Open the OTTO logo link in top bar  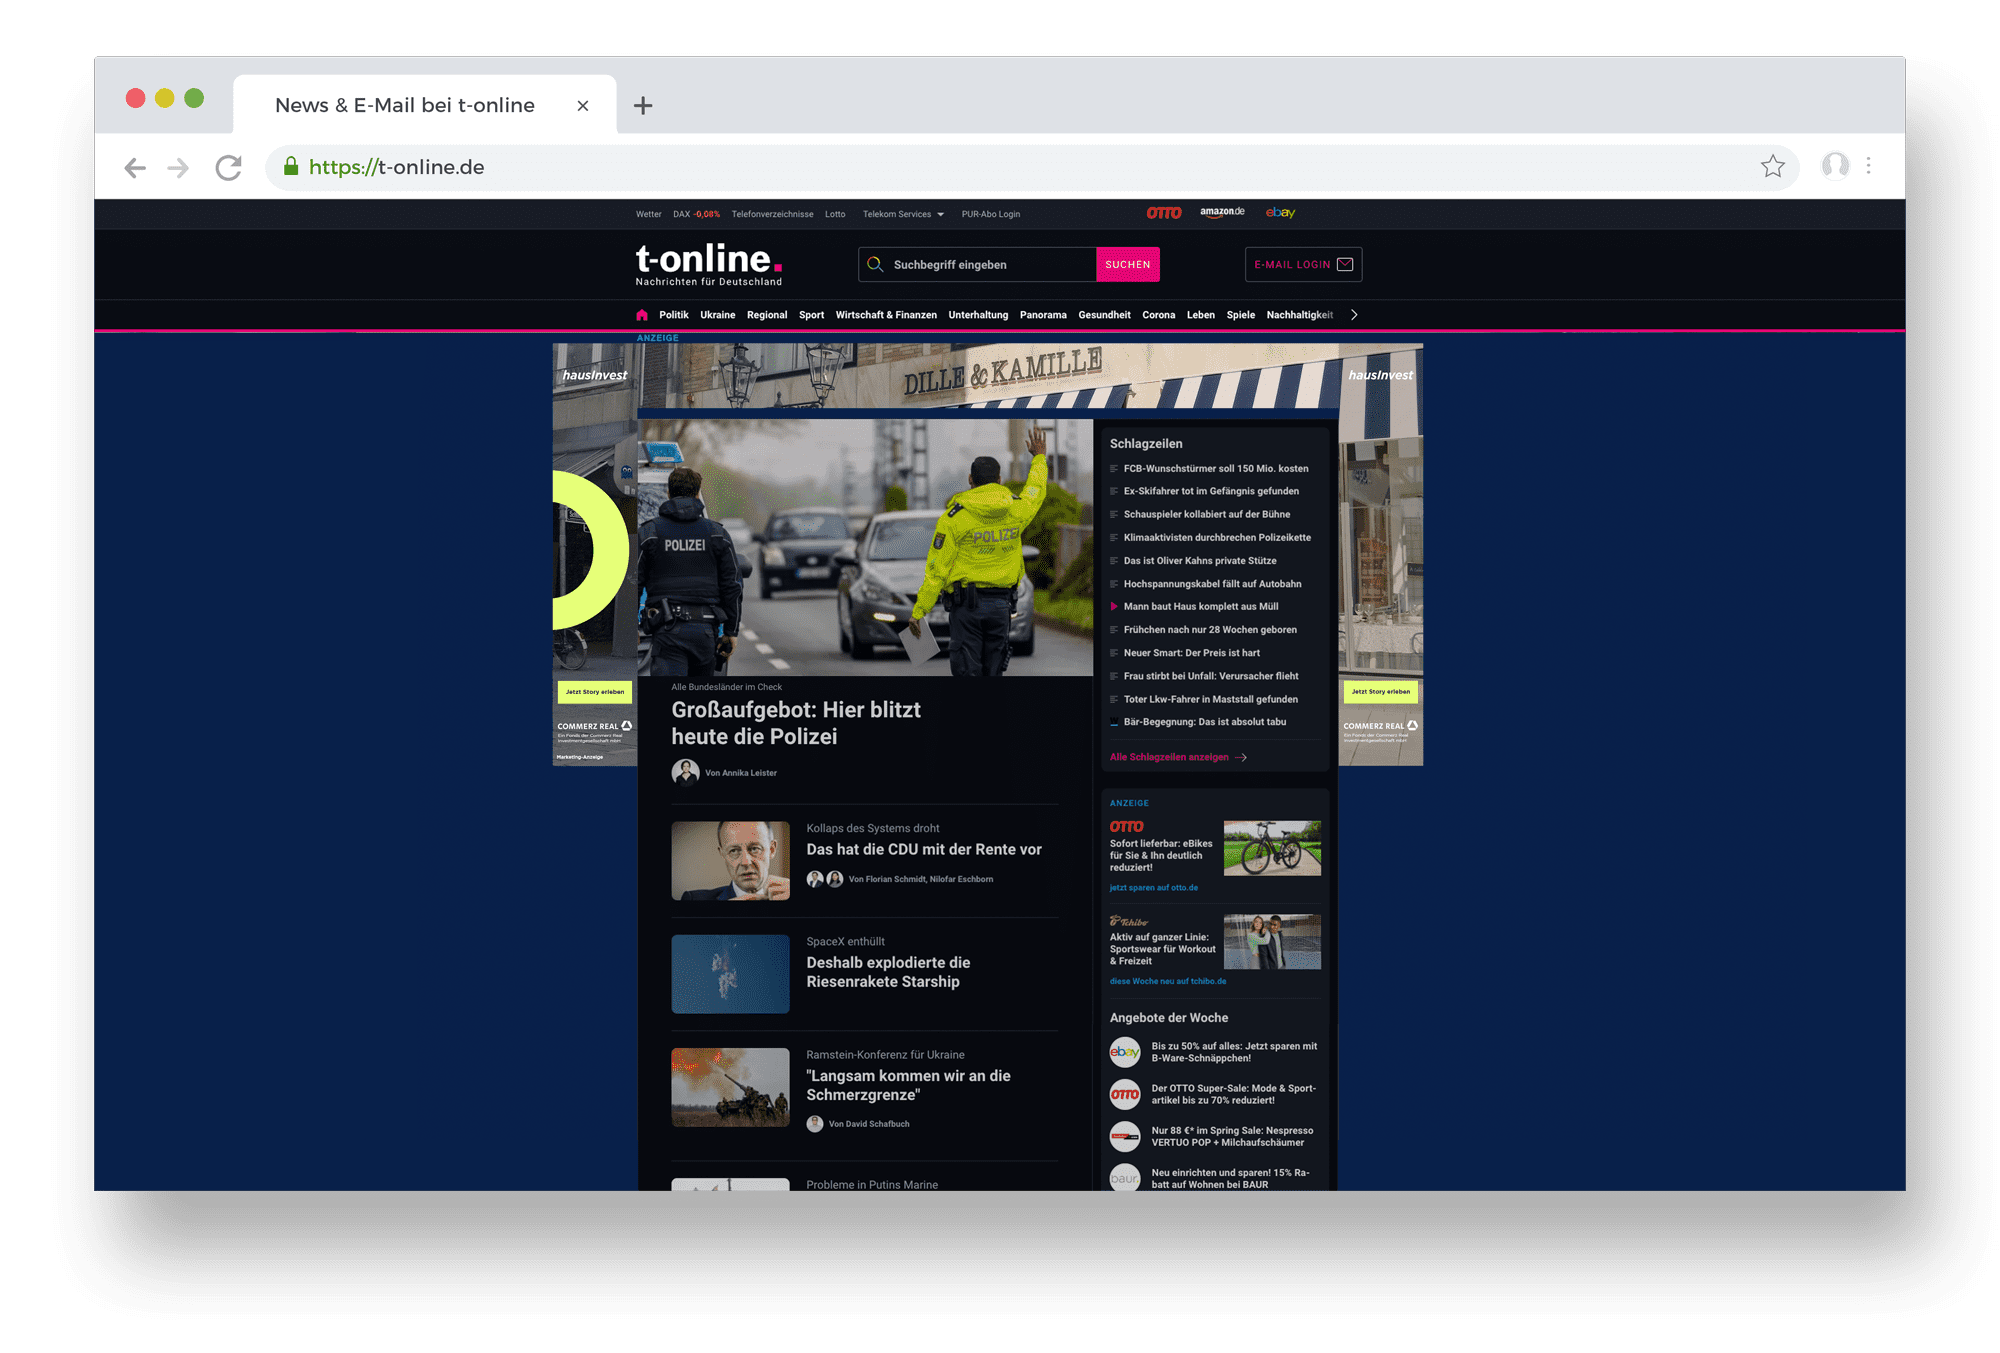click(x=1163, y=213)
